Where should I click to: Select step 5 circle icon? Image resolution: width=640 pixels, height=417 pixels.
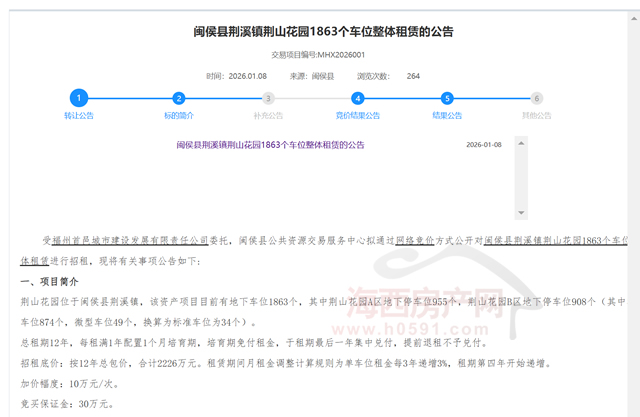[447, 98]
